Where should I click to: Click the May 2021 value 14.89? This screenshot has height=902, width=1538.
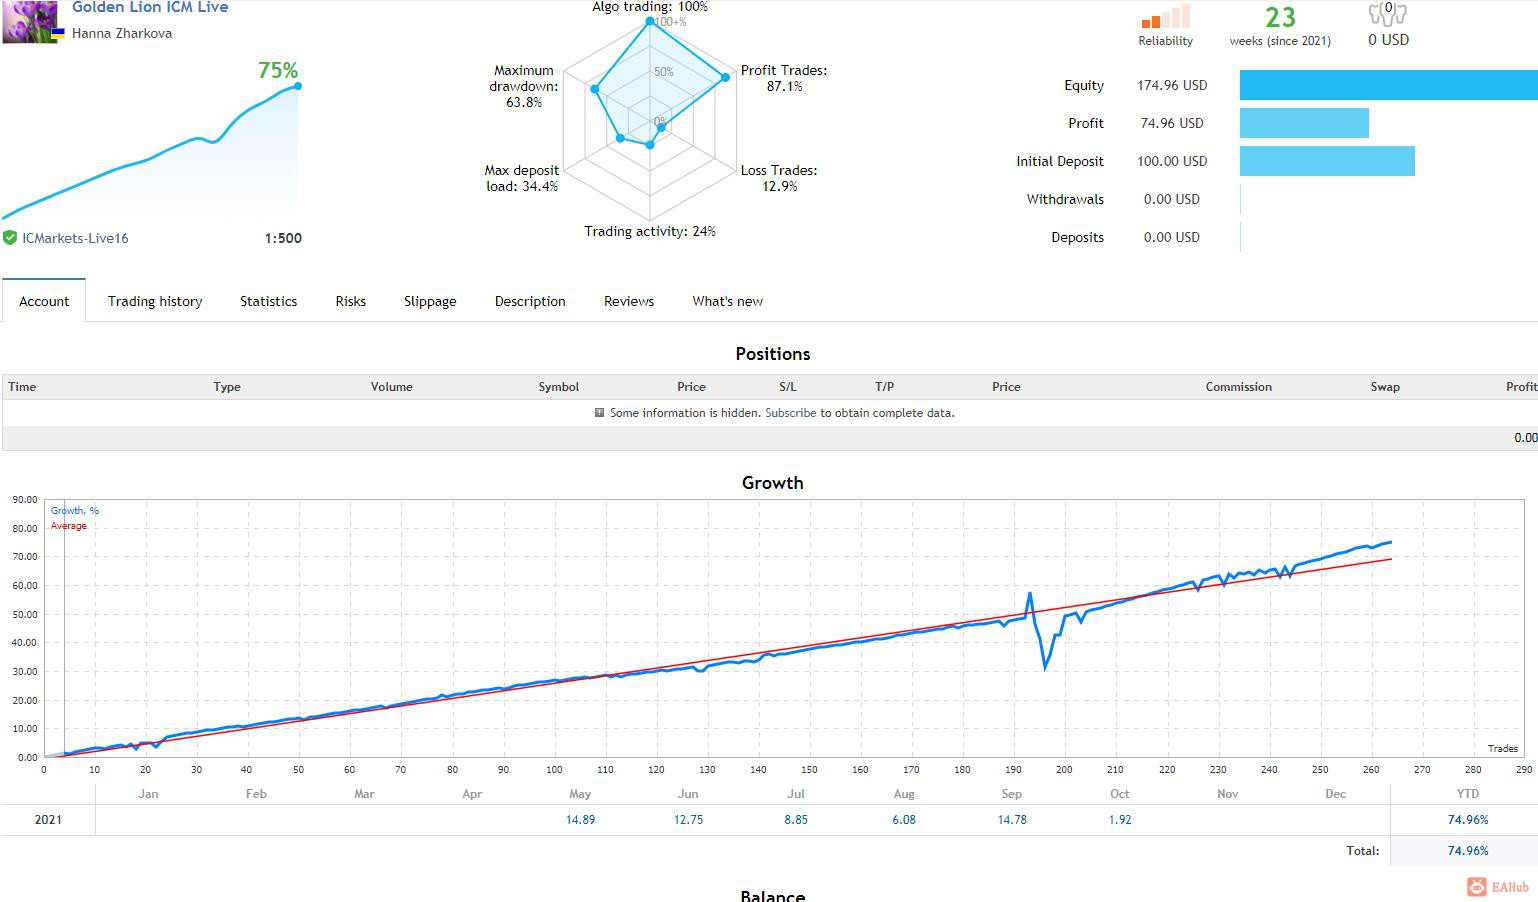click(x=580, y=820)
